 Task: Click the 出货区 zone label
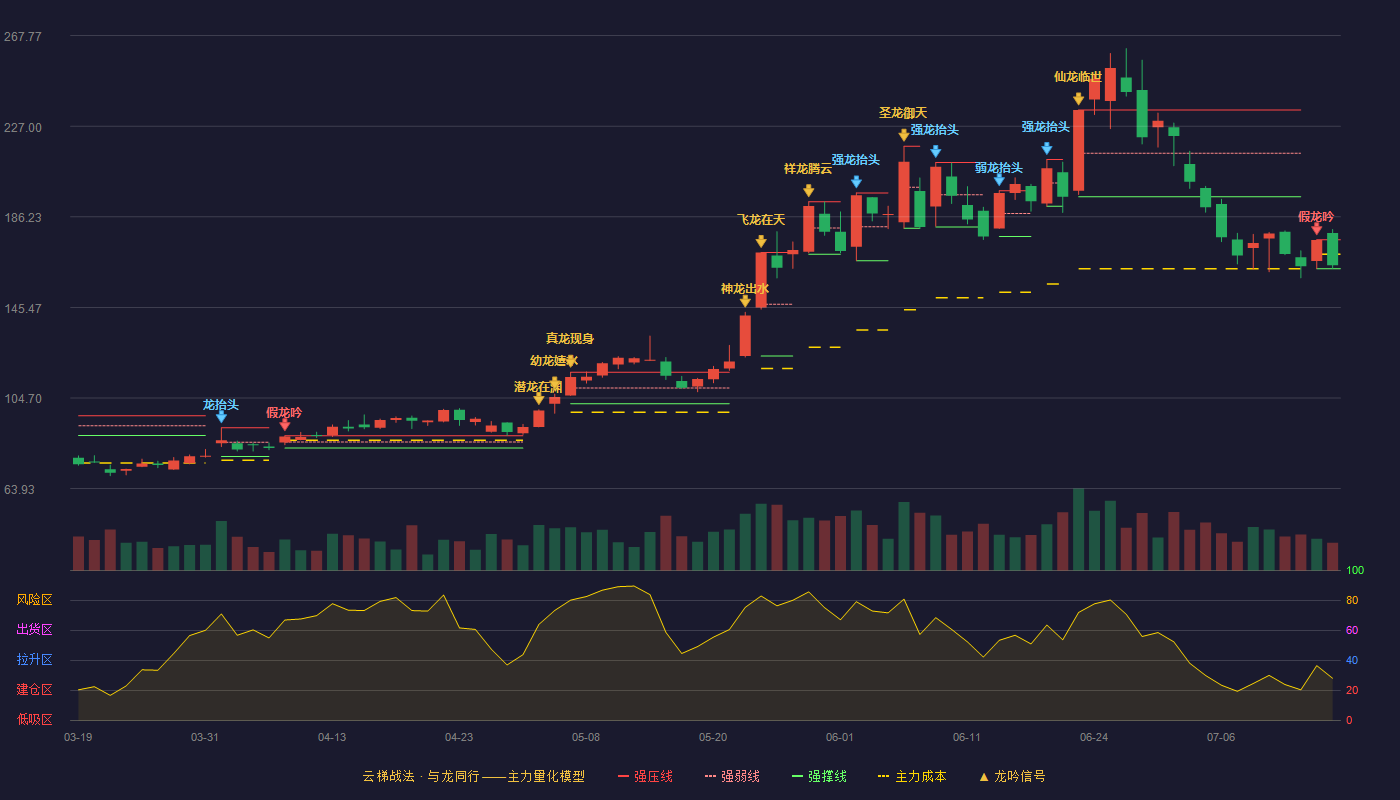[x=34, y=630]
